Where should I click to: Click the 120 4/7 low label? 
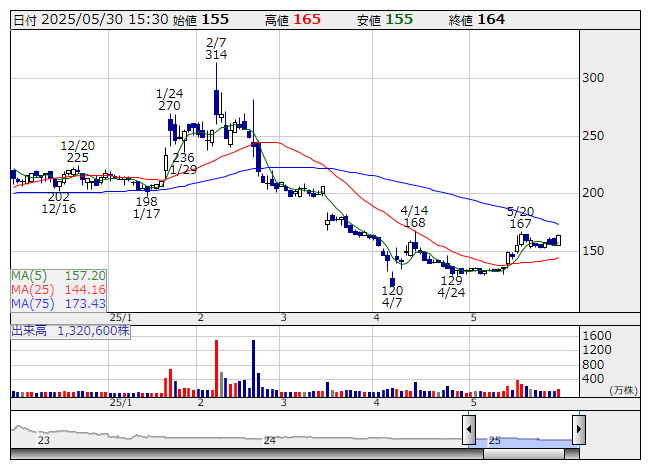pos(392,296)
